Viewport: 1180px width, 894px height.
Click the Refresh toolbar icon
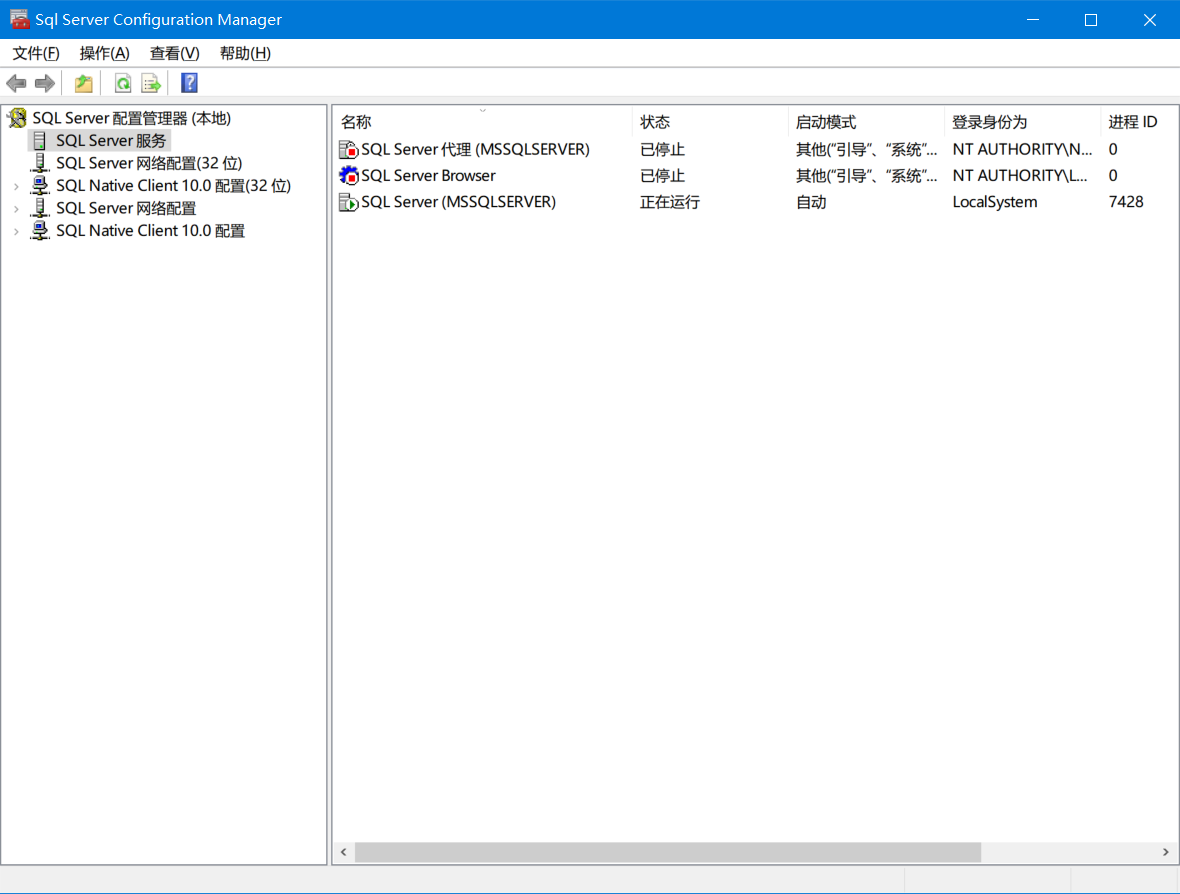(123, 83)
